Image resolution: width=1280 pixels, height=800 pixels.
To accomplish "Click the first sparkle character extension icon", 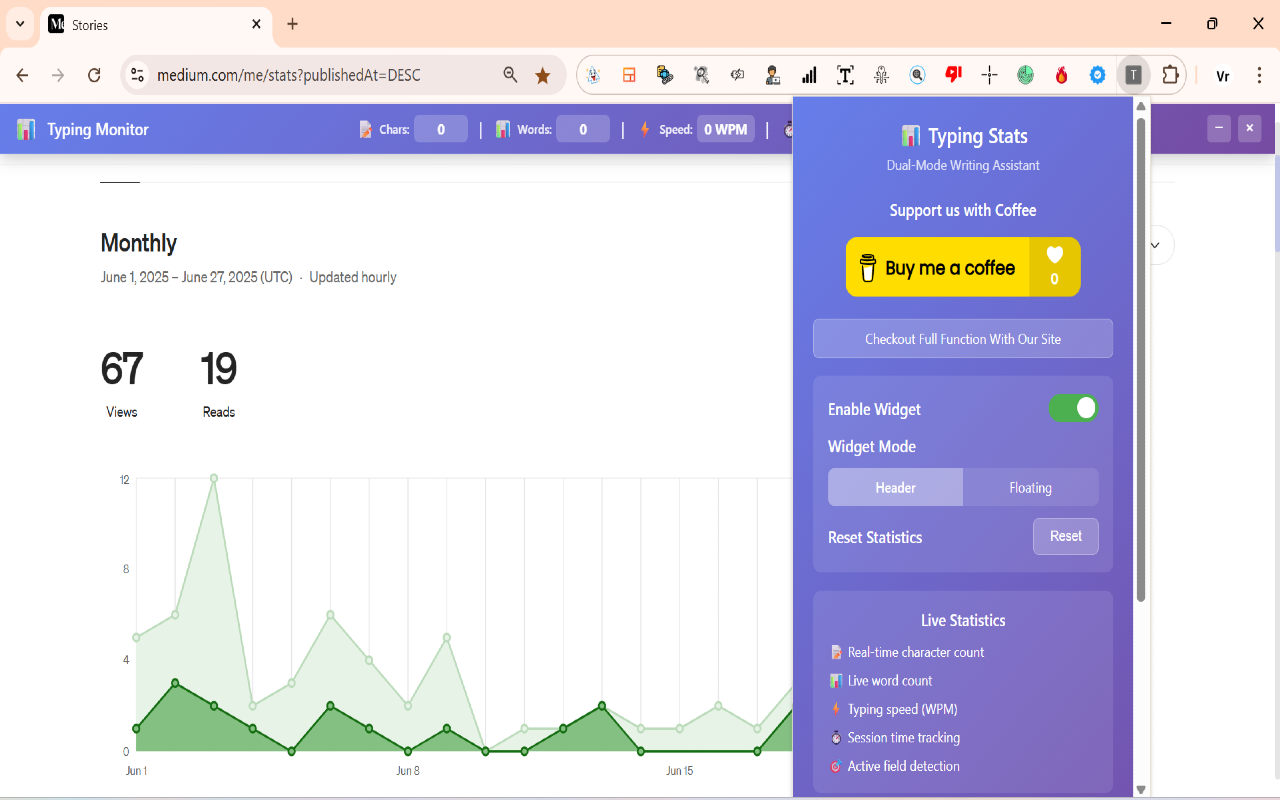I will click(593, 75).
